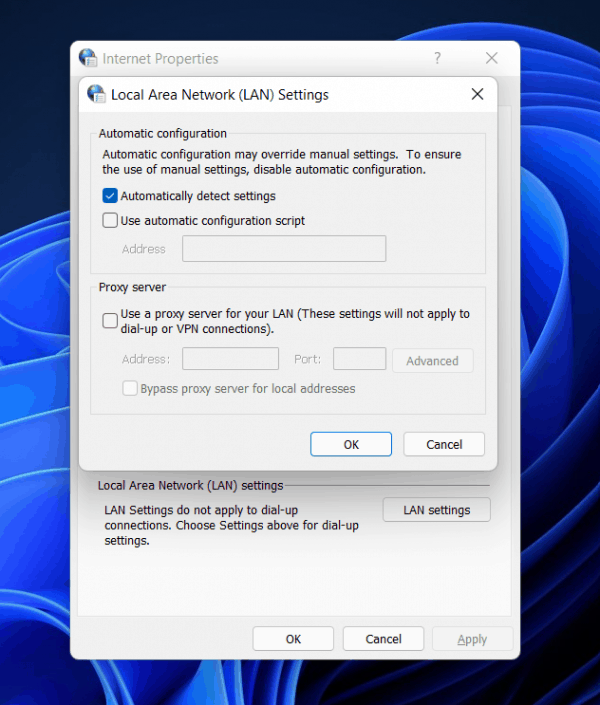The width and height of the screenshot is (600, 705).
Task: Close the Local Area Network Settings dialog
Action: point(477,94)
